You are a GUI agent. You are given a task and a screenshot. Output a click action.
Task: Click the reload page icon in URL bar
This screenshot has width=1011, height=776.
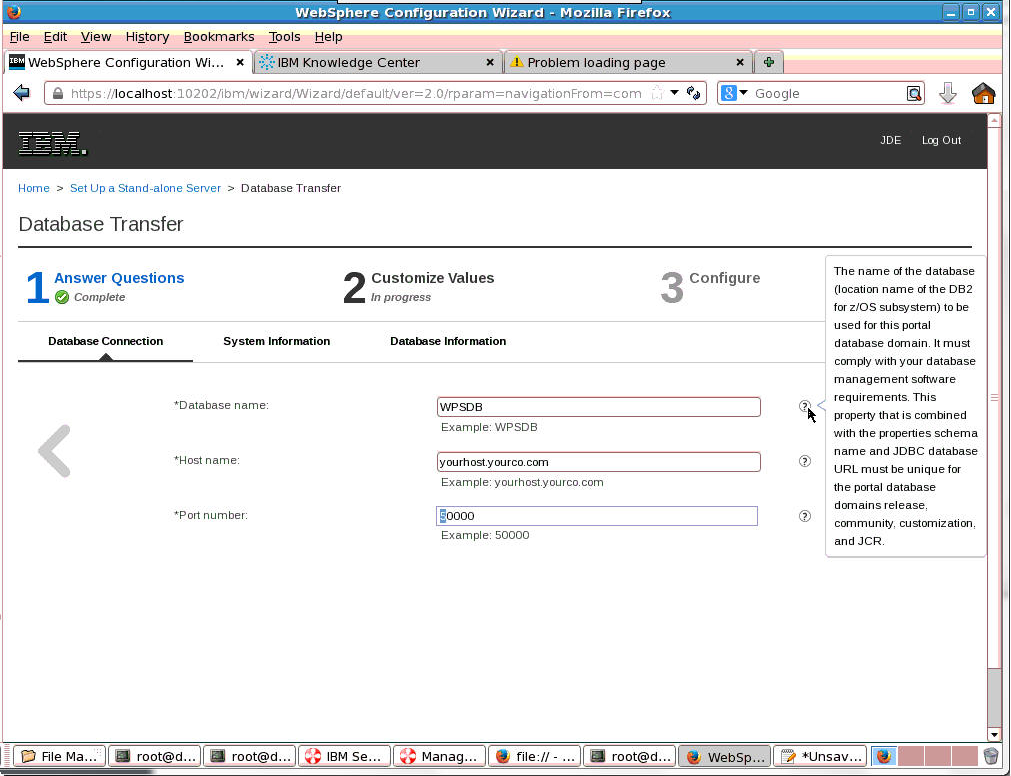tap(692, 93)
